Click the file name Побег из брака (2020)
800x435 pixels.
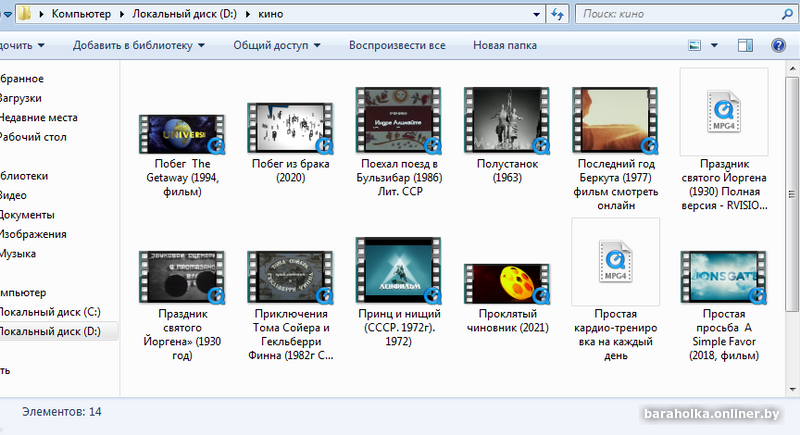coord(290,170)
